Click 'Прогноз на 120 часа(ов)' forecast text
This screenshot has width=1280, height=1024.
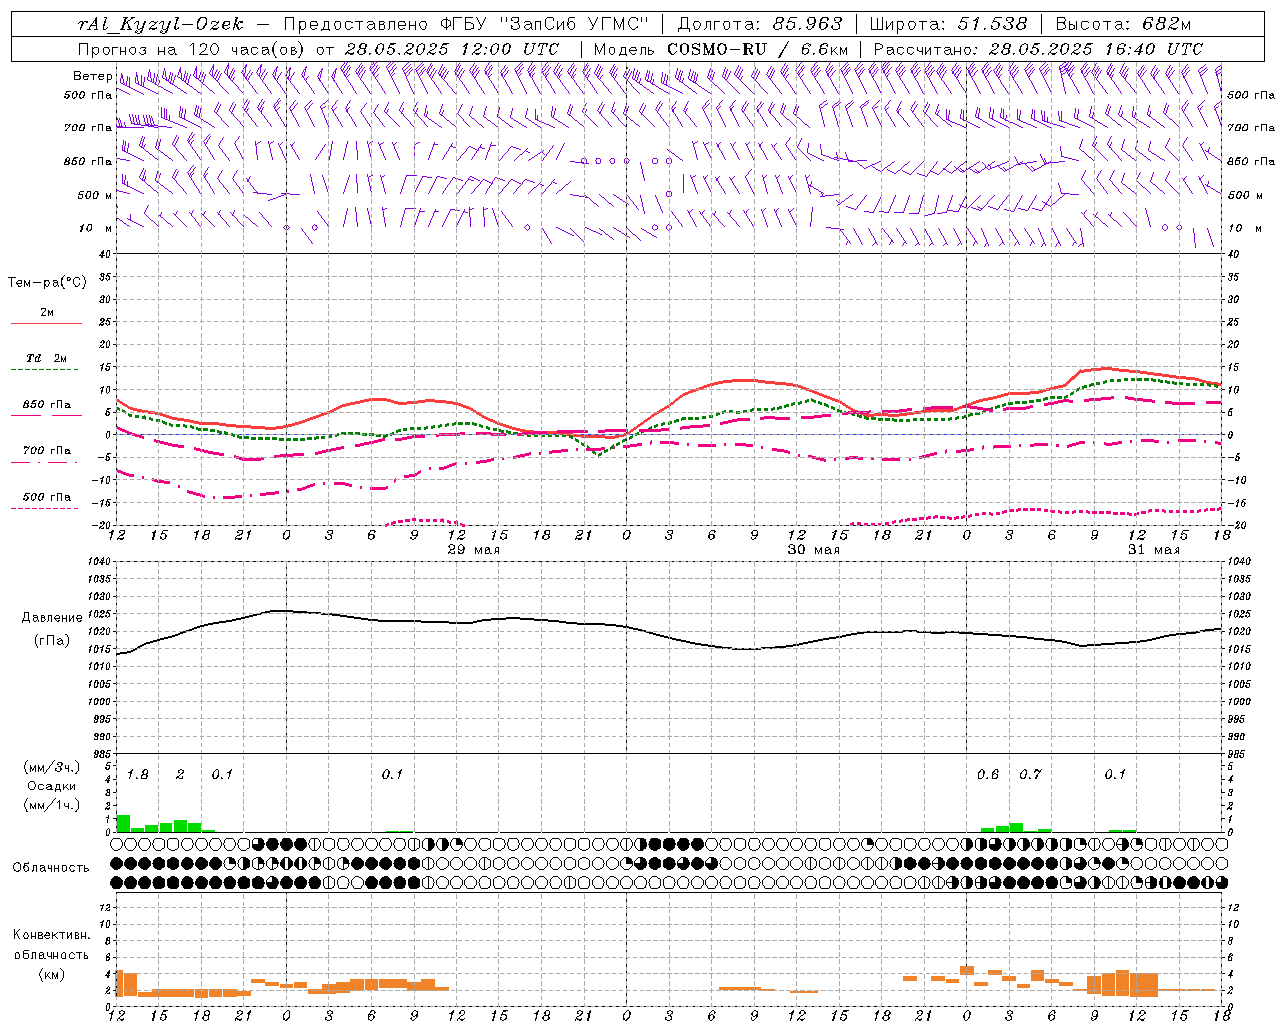click(192, 49)
